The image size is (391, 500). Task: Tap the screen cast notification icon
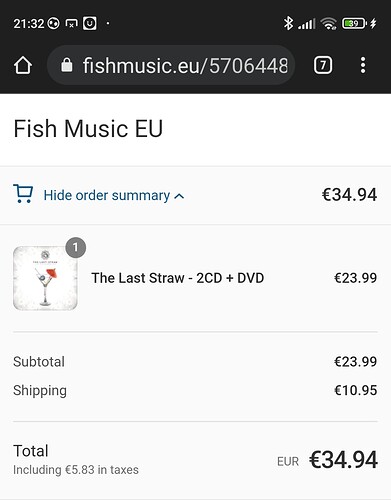[71, 24]
